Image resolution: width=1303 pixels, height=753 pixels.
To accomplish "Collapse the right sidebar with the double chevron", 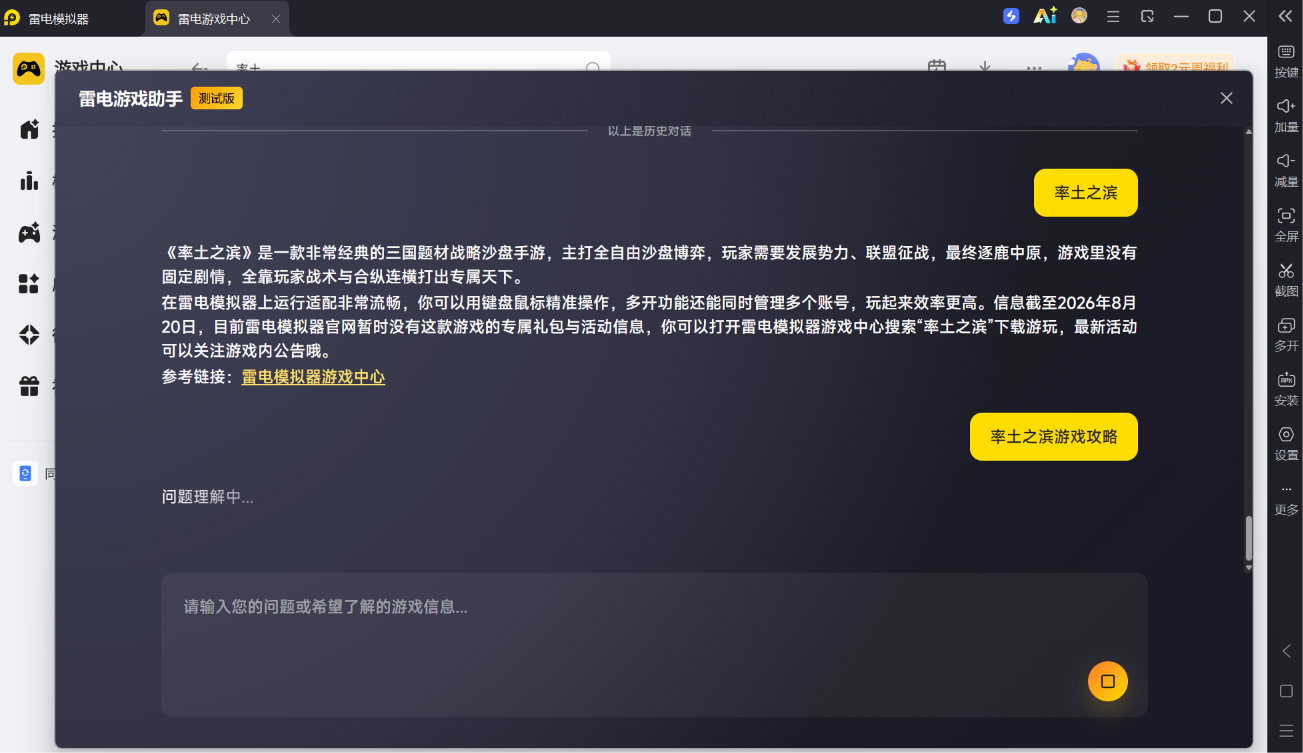I will [1286, 16].
